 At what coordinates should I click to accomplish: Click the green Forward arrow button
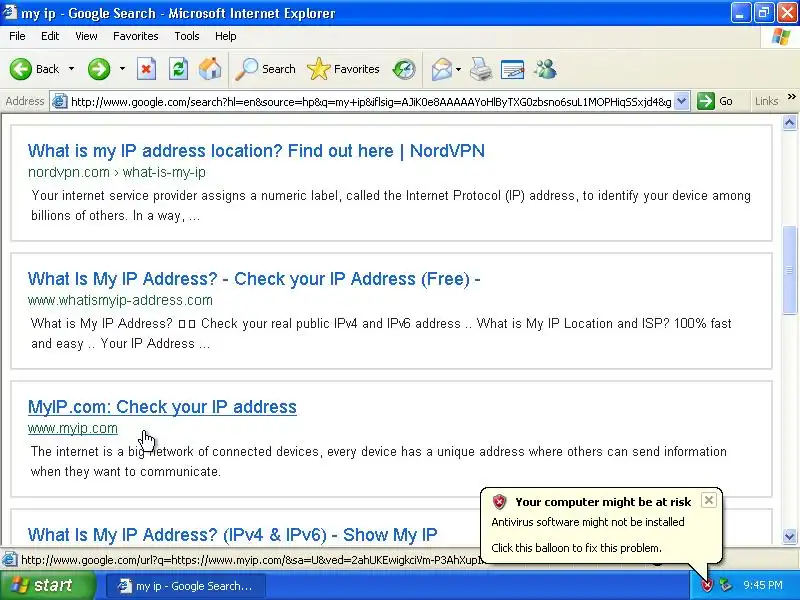pos(98,69)
